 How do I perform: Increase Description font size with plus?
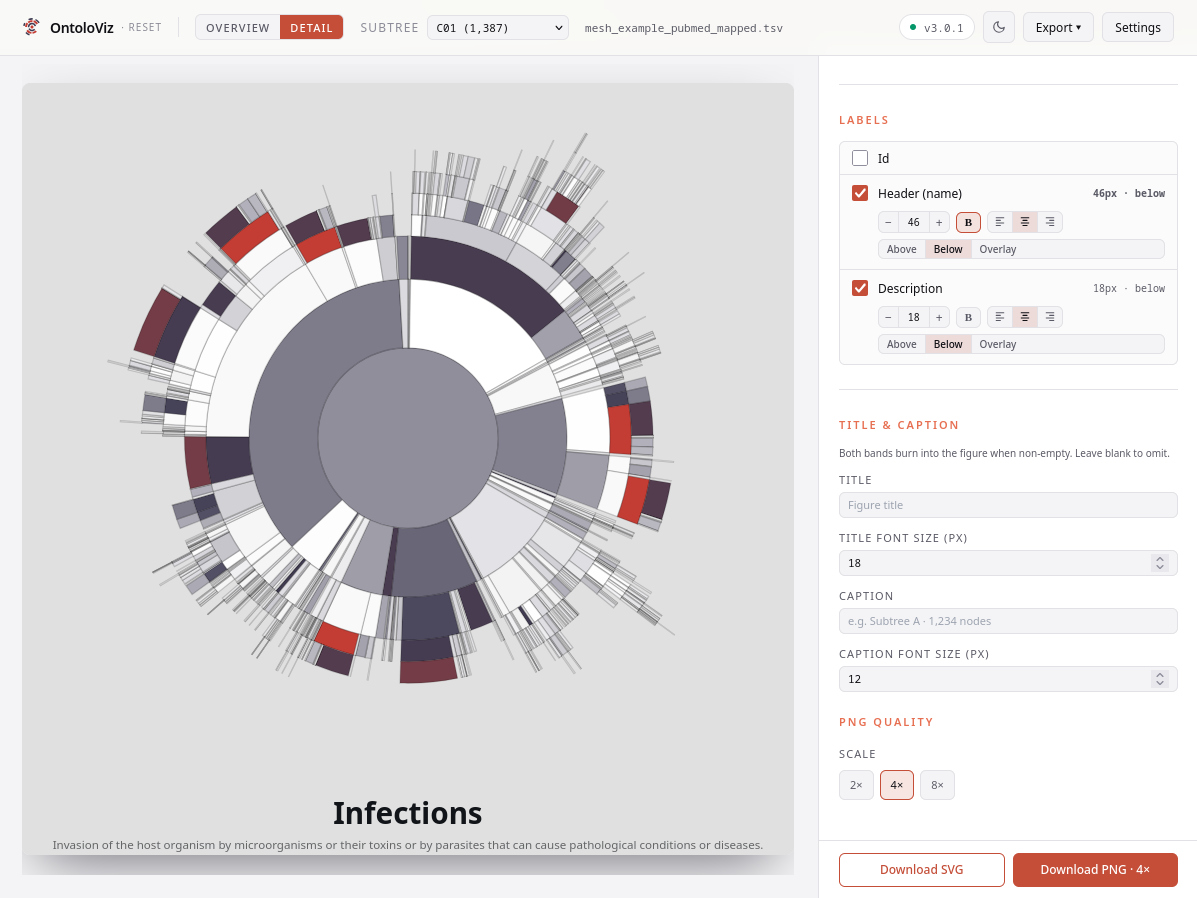[939, 317]
